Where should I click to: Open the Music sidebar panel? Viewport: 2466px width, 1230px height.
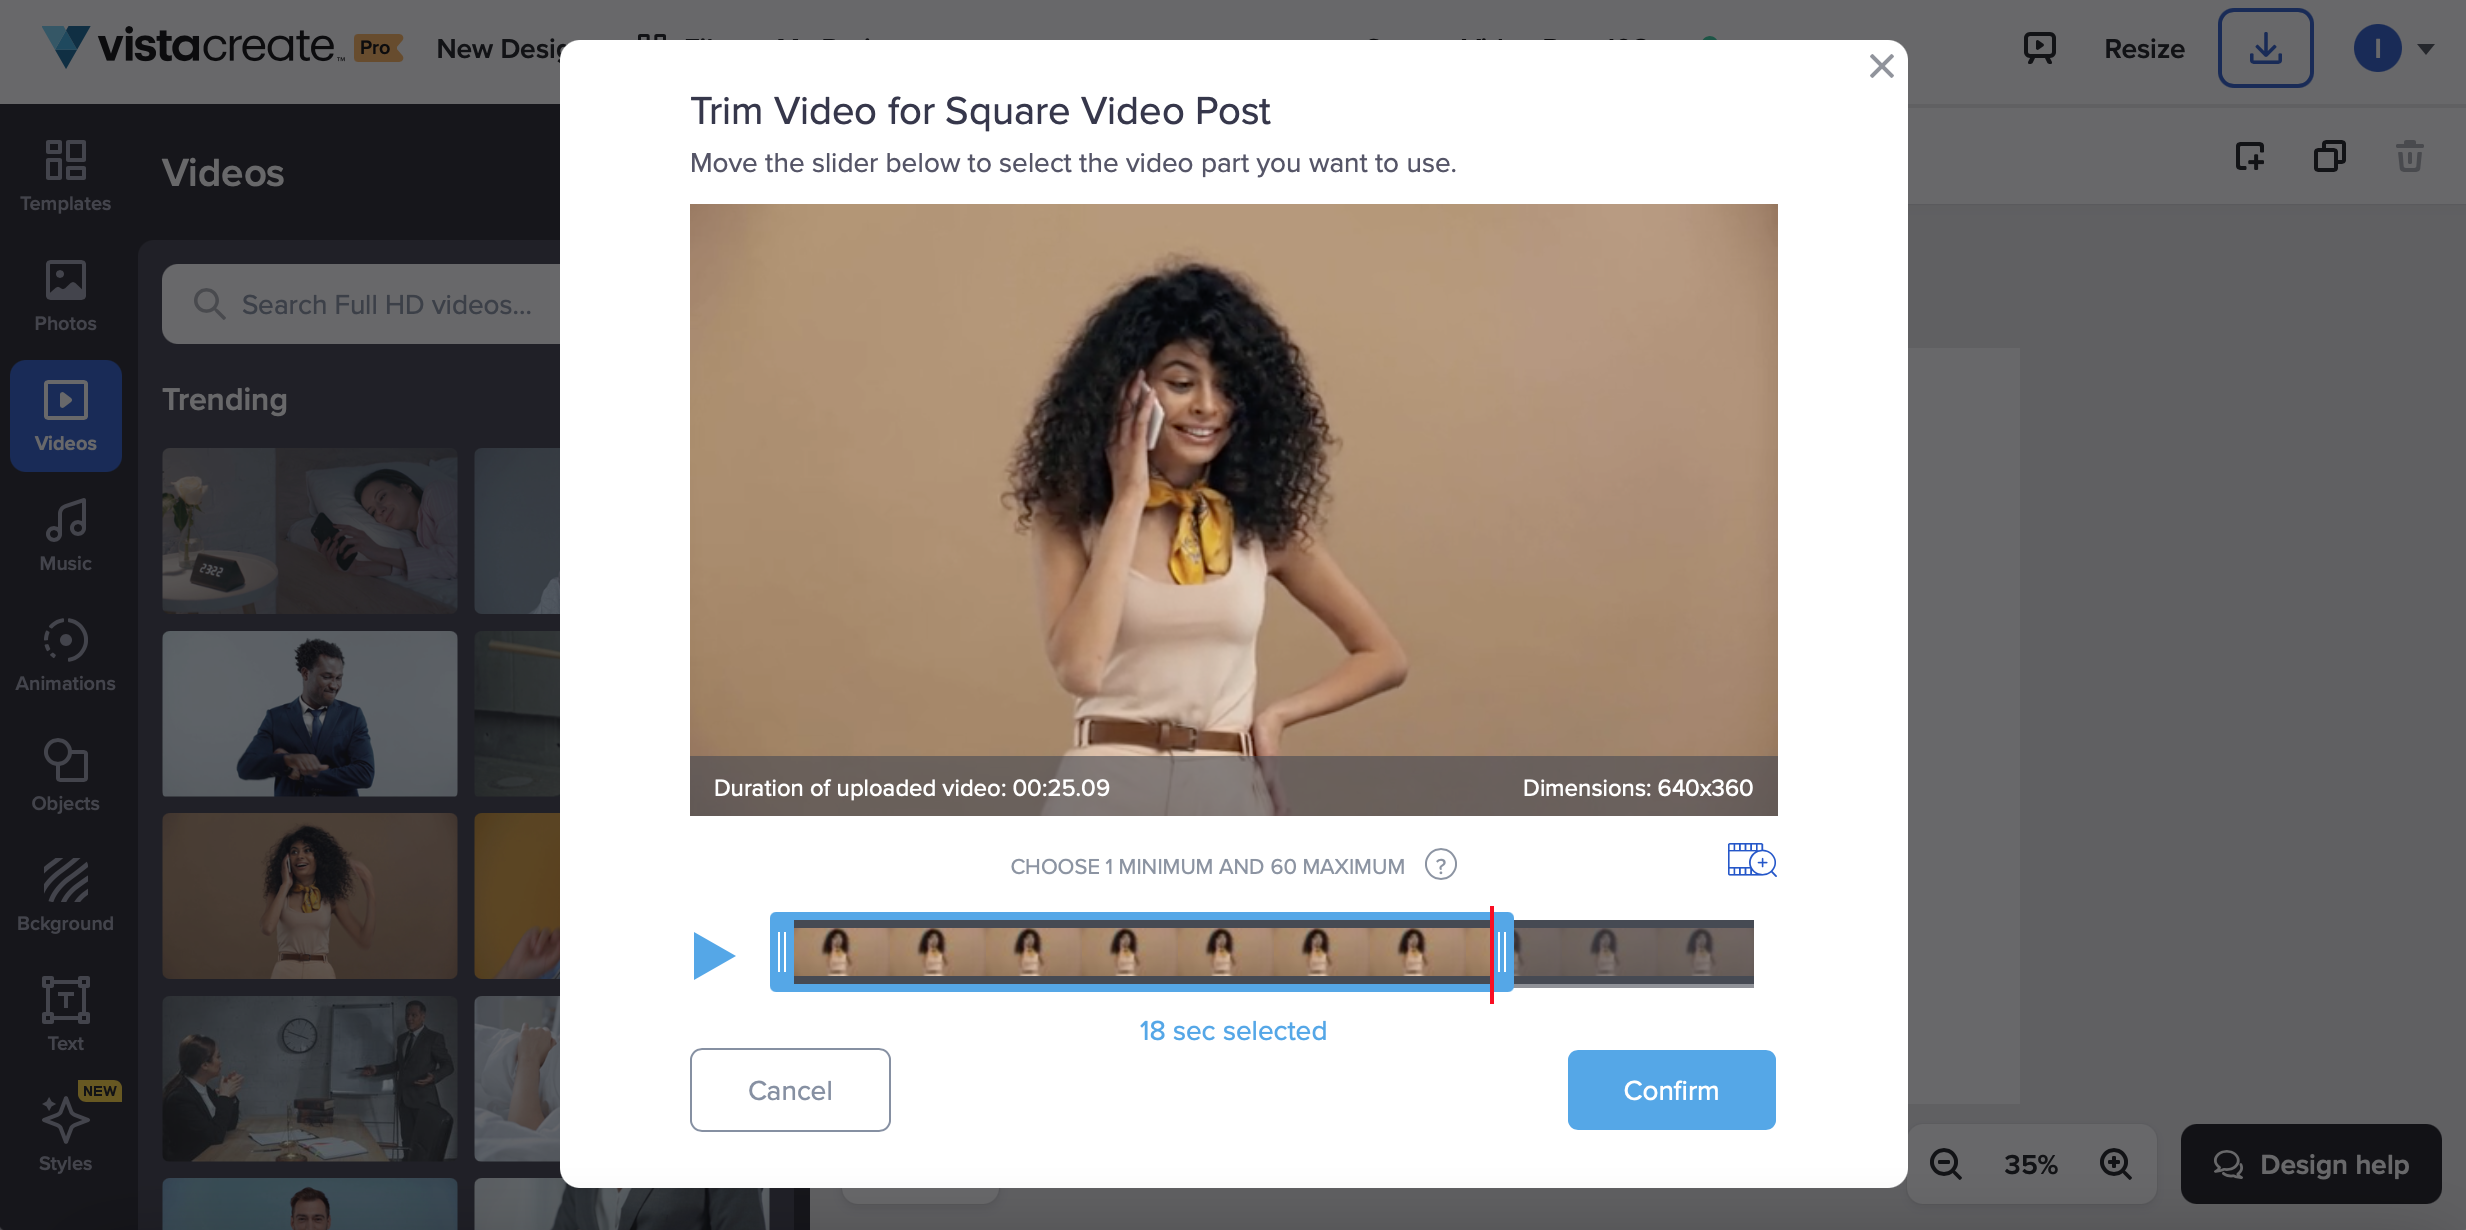(x=65, y=536)
